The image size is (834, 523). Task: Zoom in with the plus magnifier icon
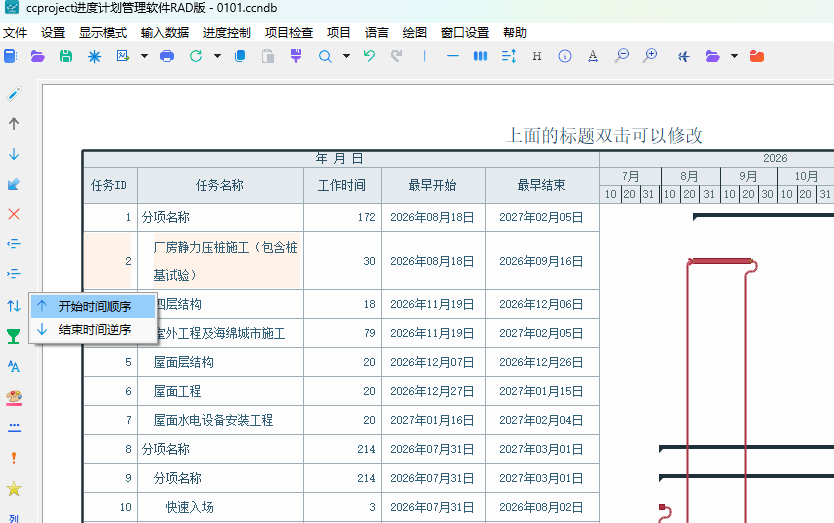649,56
